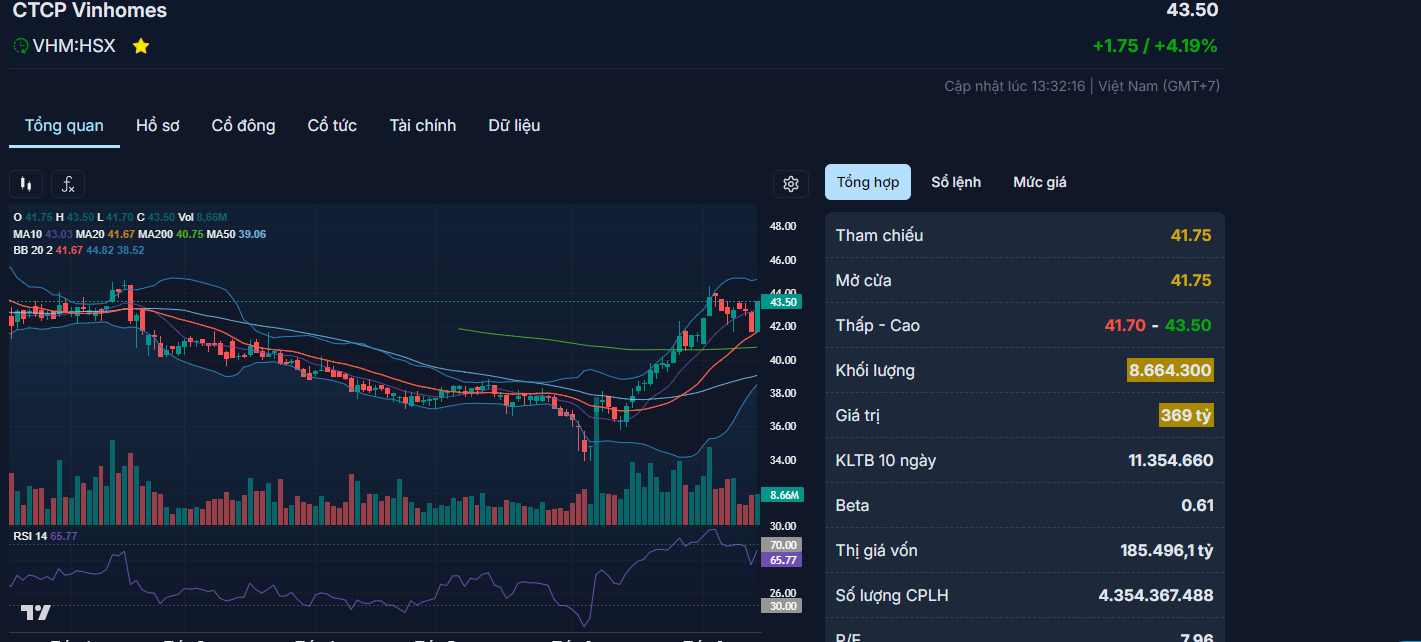The width and height of the screenshot is (1421, 642).
Task: Click the TradingView logo on chart
Action: coord(36,612)
